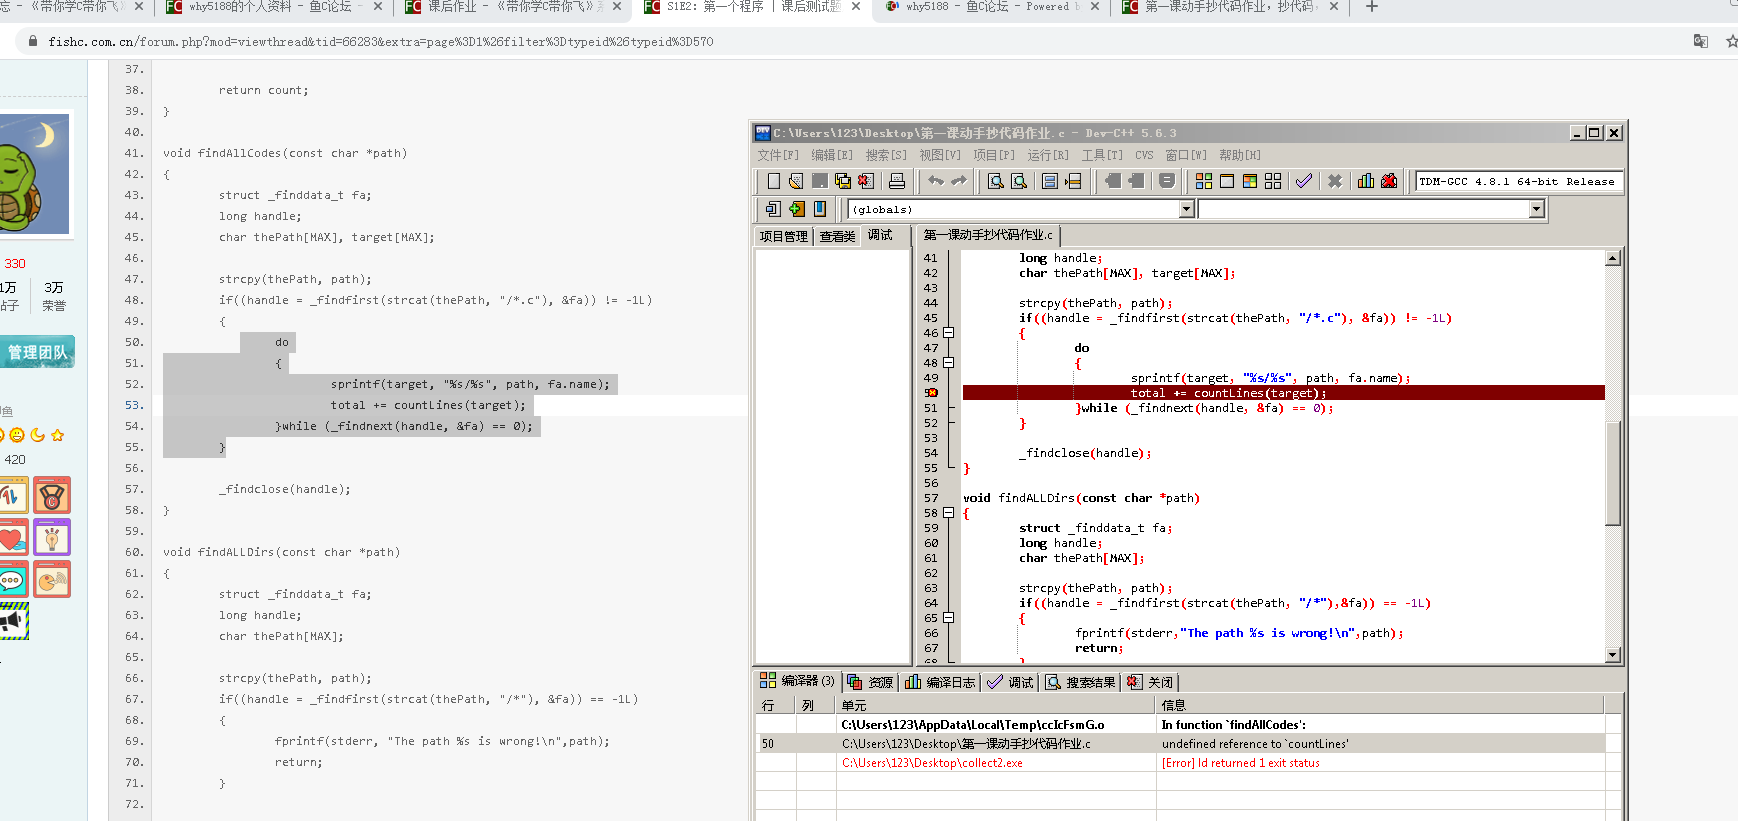Click the Compile & Run icon
Viewport: 1738px width, 821px height.
(1250, 181)
